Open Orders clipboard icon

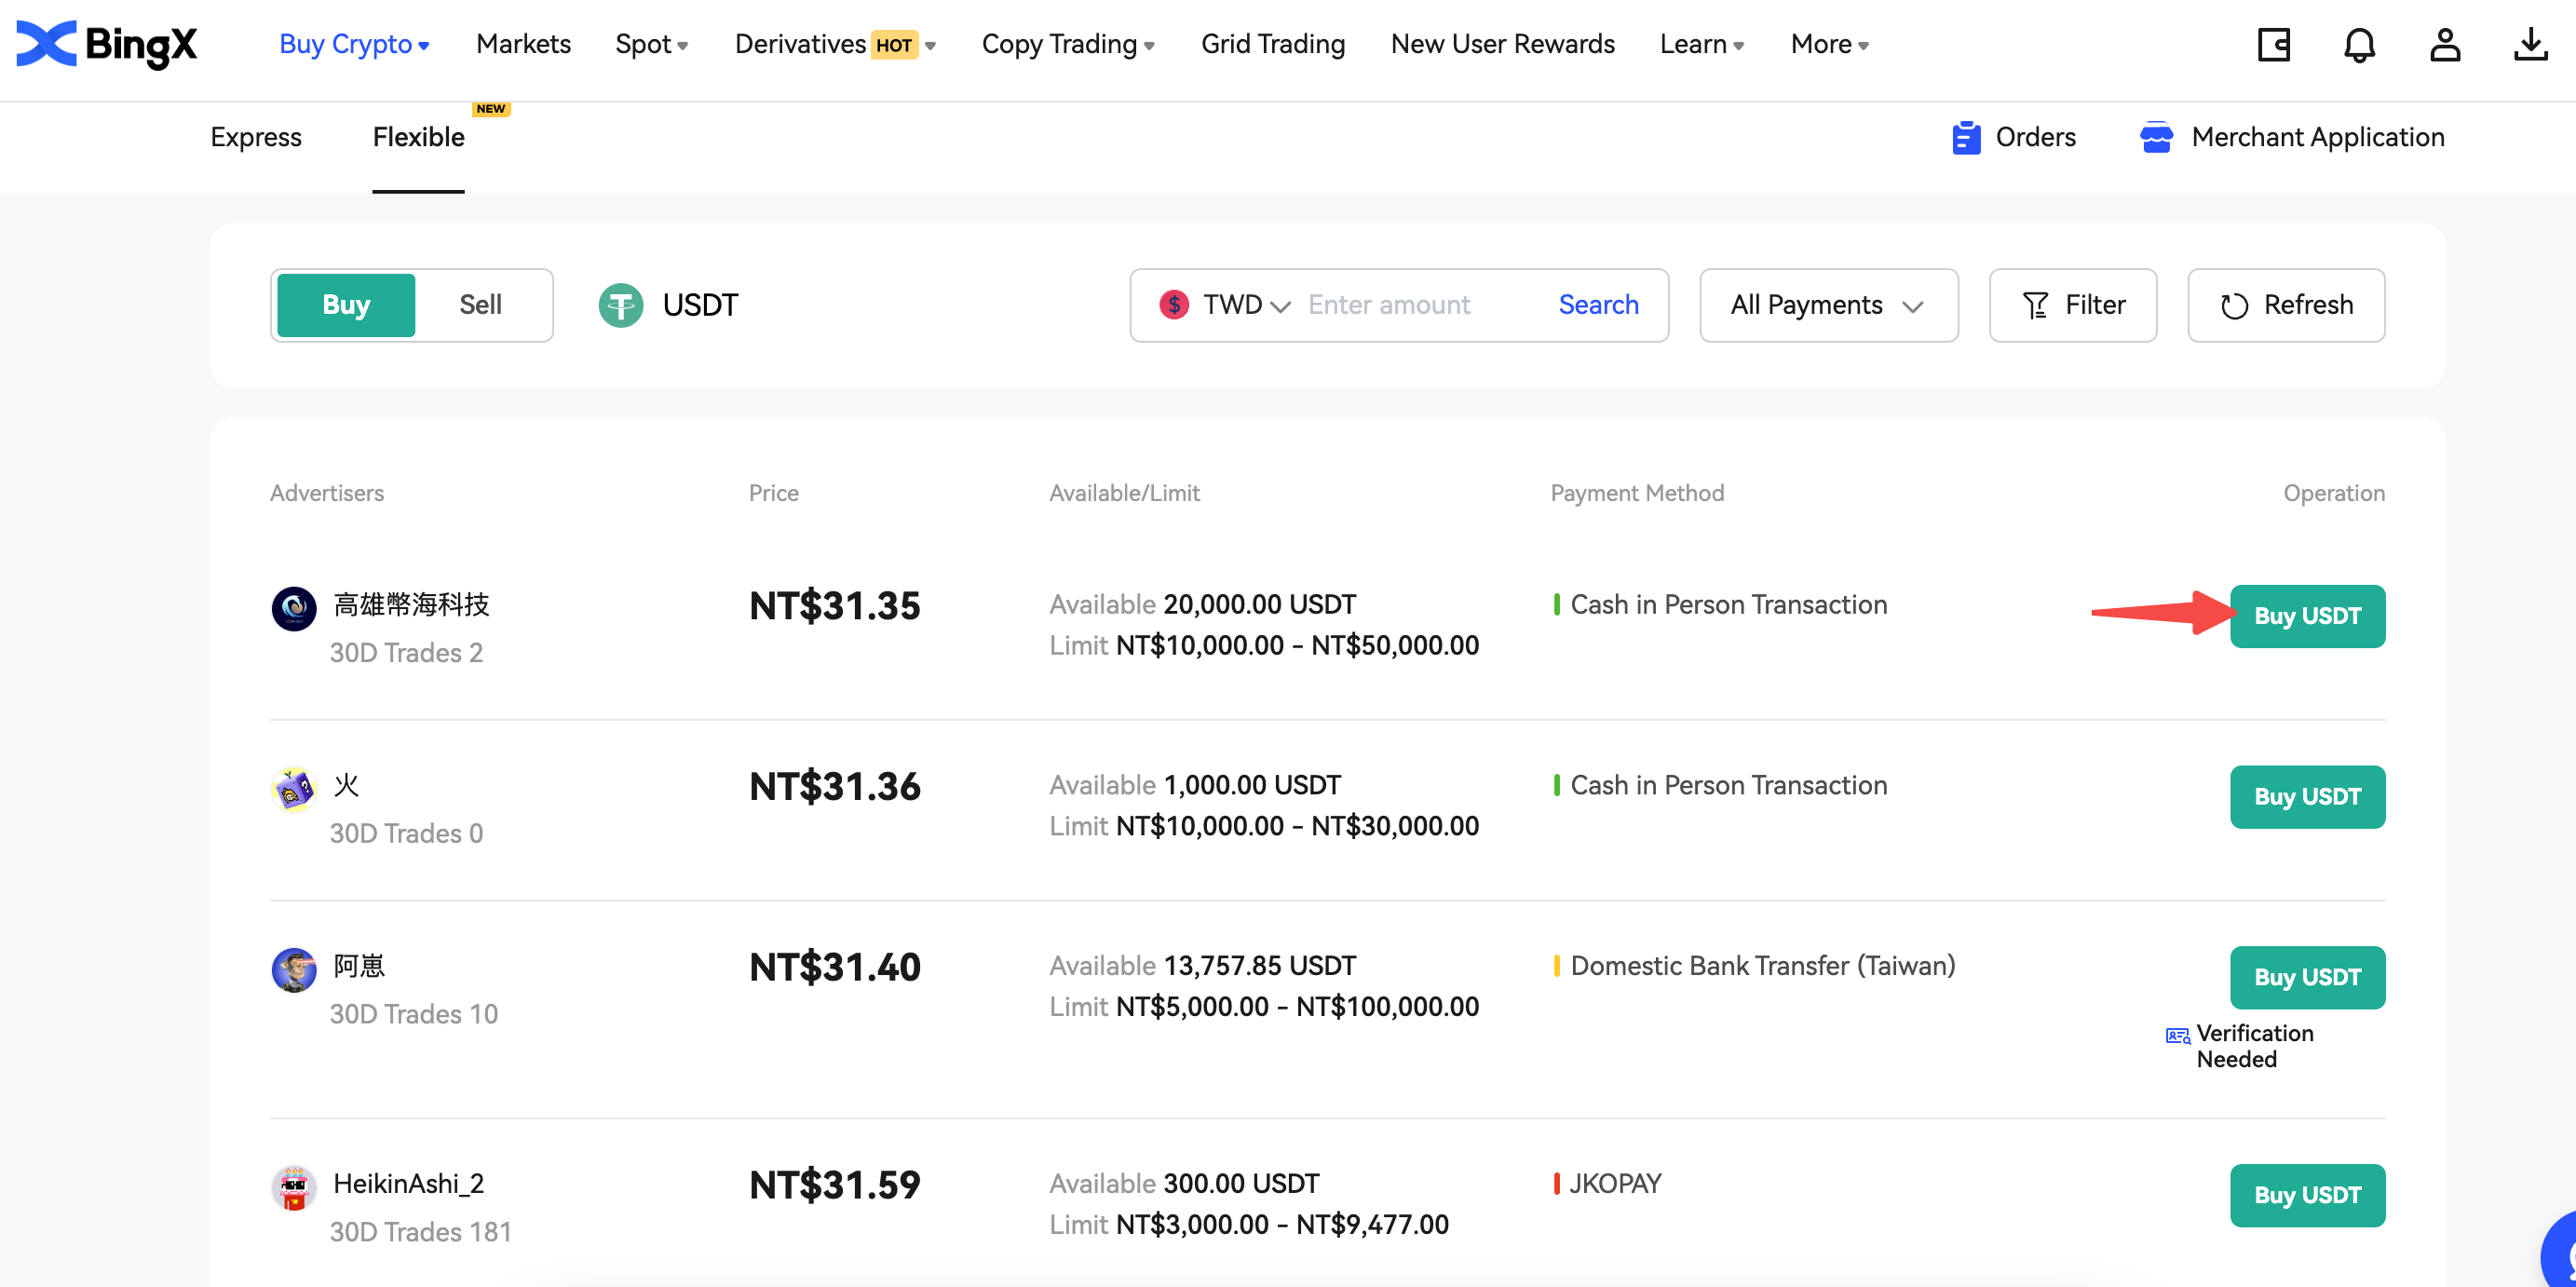[x=1966, y=138]
